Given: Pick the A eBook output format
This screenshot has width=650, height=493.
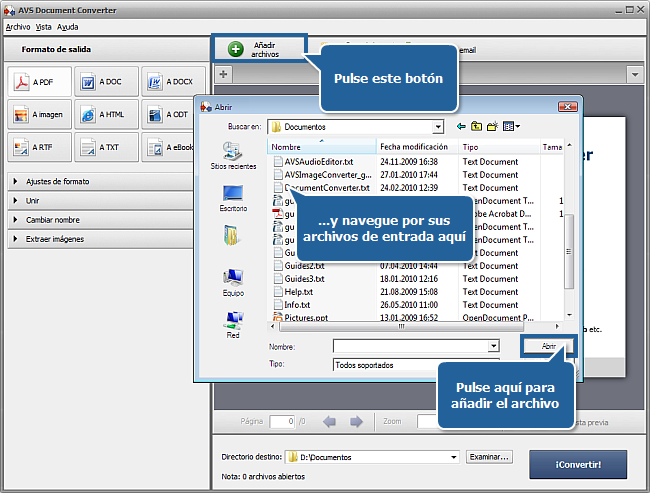Looking at the screenshot, I should click(167, 147).
